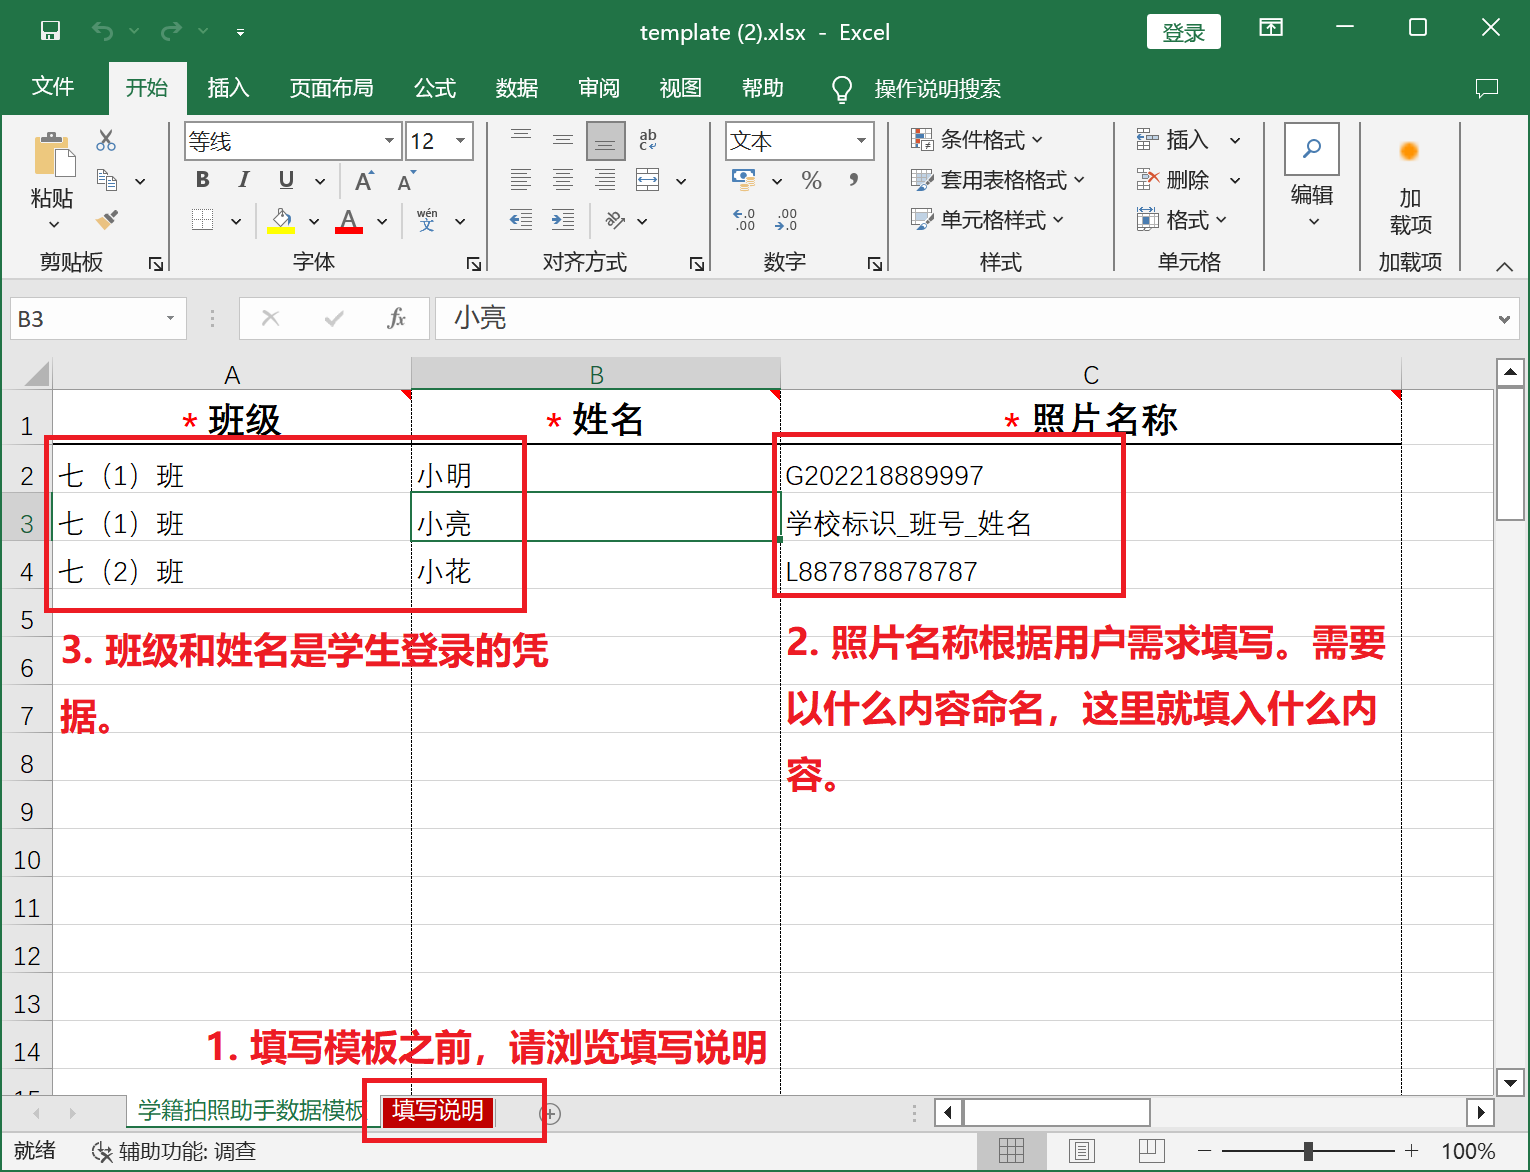This screenshot has height=1172, width=1530.
Task: Open the number format dropdown showing 文本
Action: pyautogui.click(x=860, y=141)
